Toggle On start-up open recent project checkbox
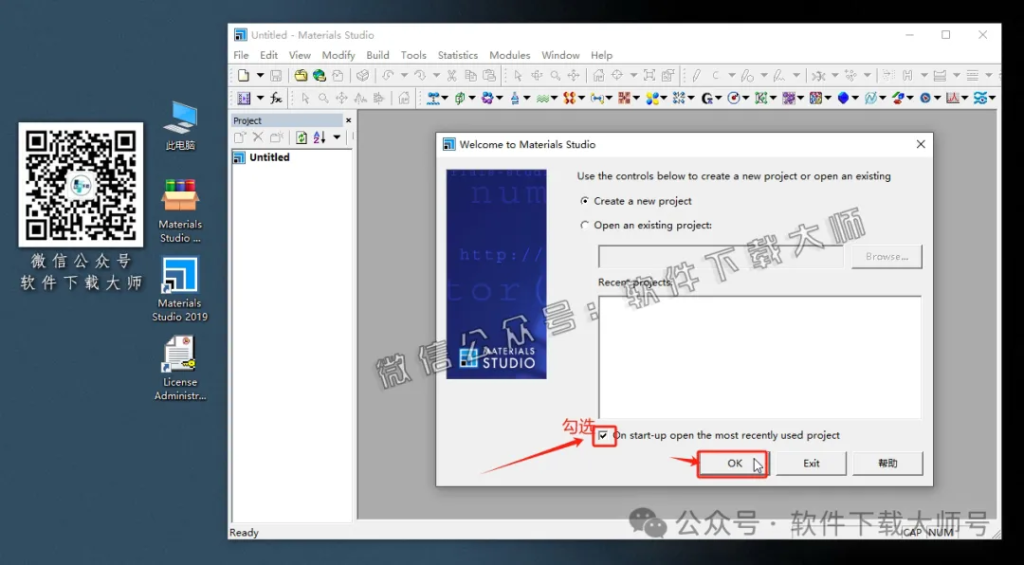 (603, 436)
